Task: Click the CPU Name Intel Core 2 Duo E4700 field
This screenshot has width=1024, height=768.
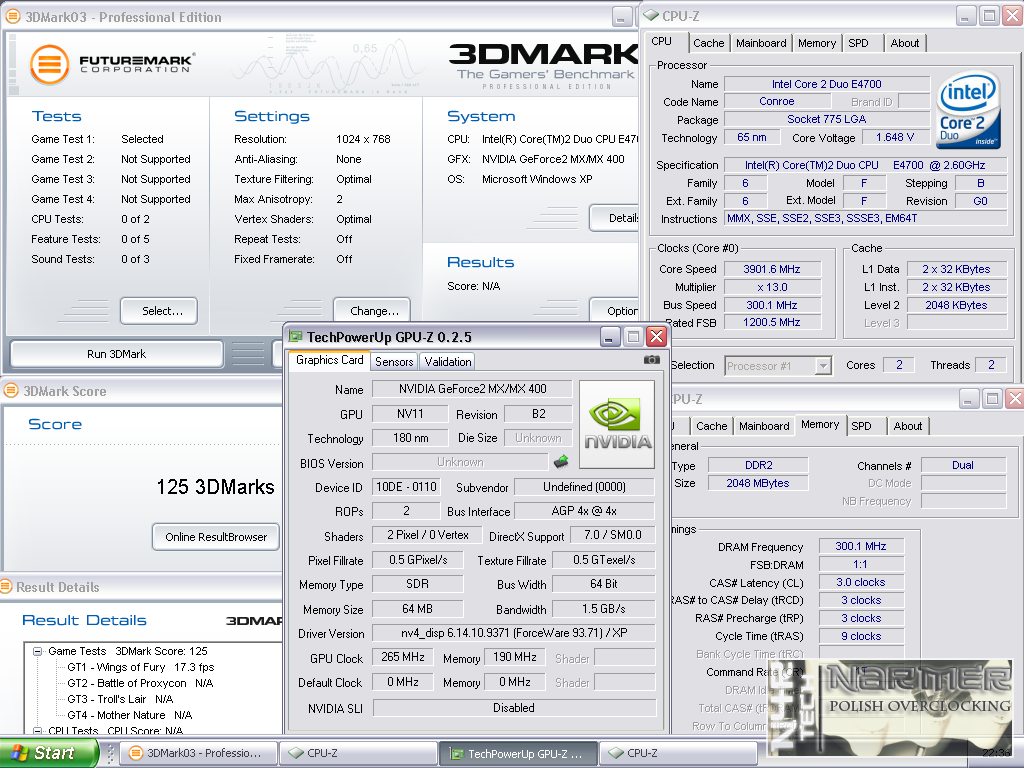Action: (827, 84)
